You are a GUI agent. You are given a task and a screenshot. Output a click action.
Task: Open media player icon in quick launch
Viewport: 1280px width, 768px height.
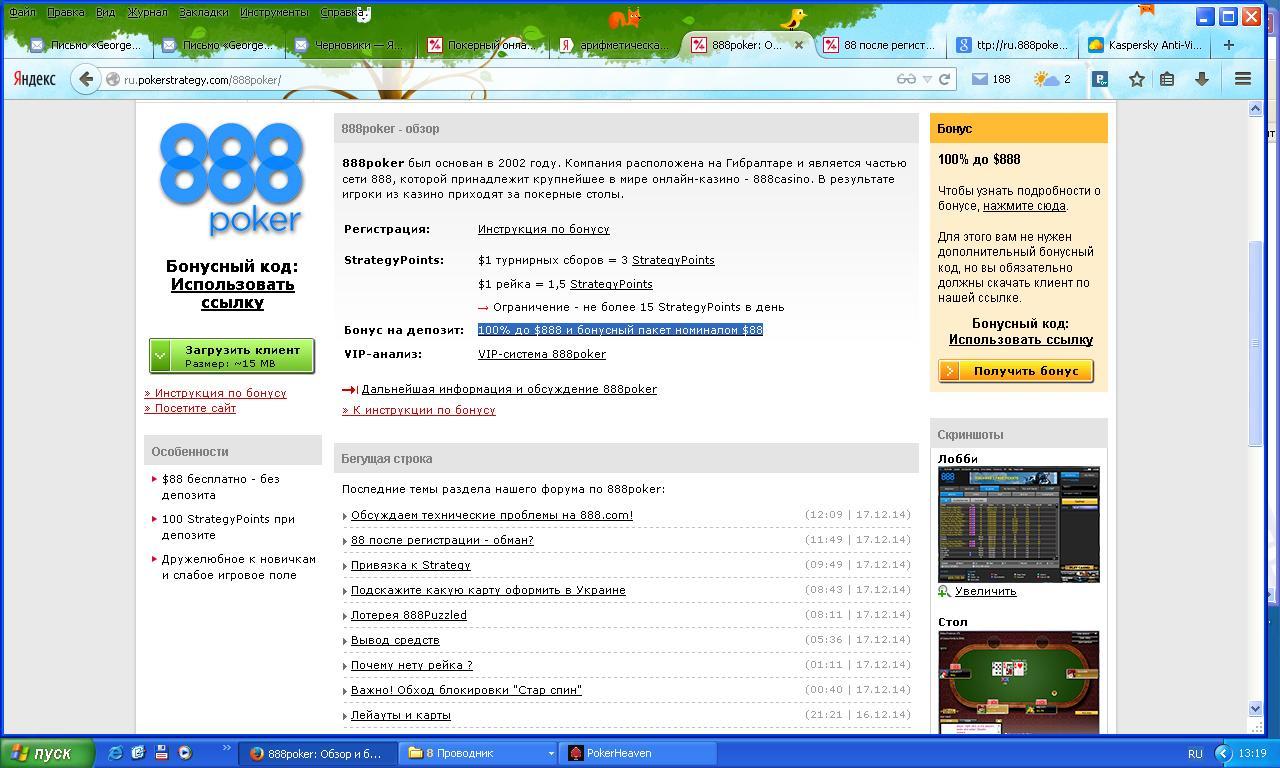[184, 753]
